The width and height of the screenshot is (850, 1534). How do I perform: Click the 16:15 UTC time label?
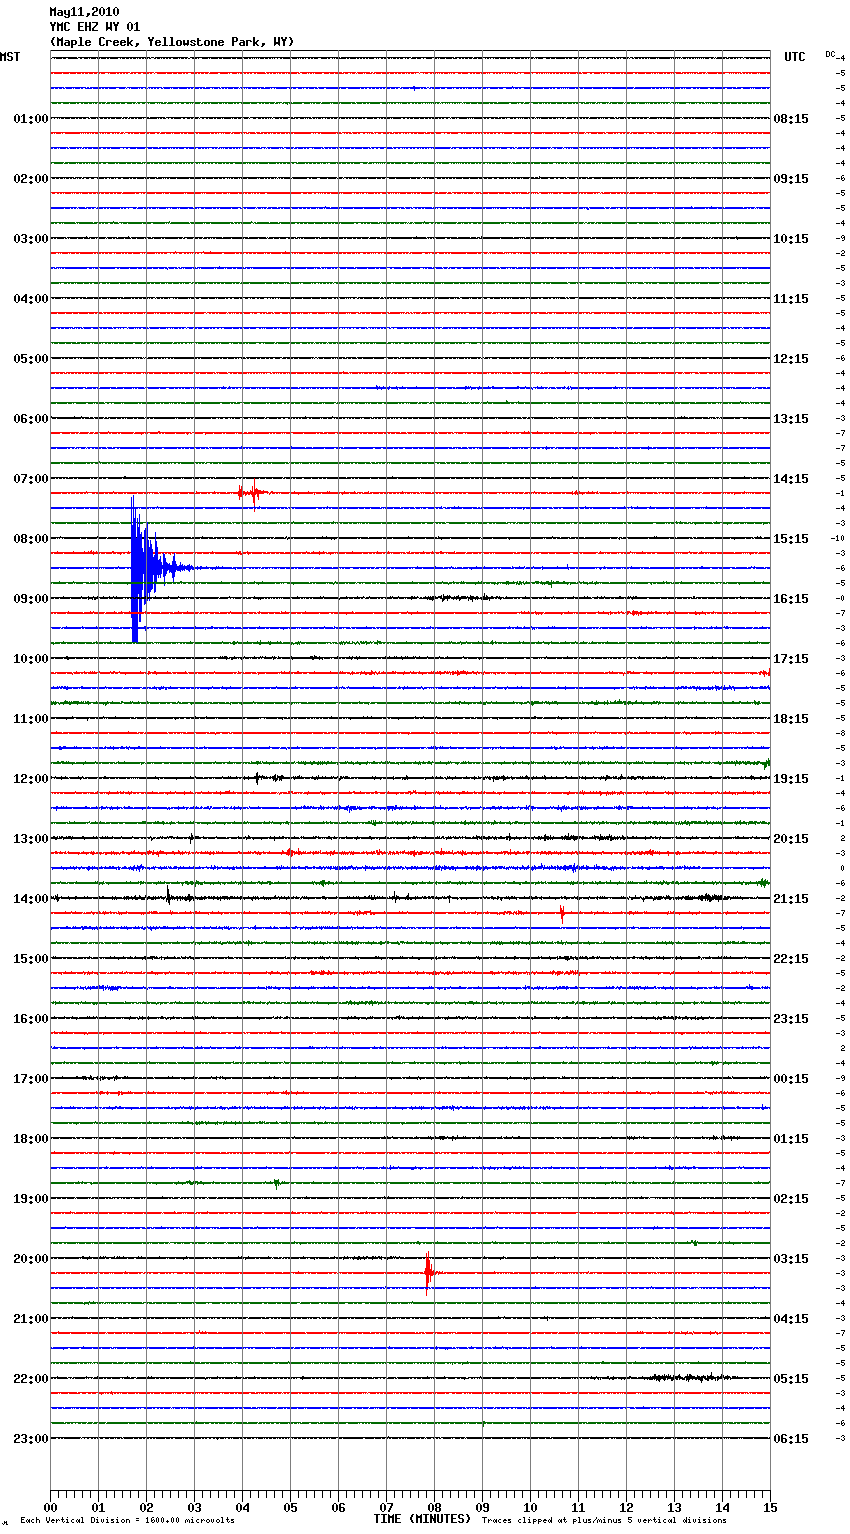791,599
